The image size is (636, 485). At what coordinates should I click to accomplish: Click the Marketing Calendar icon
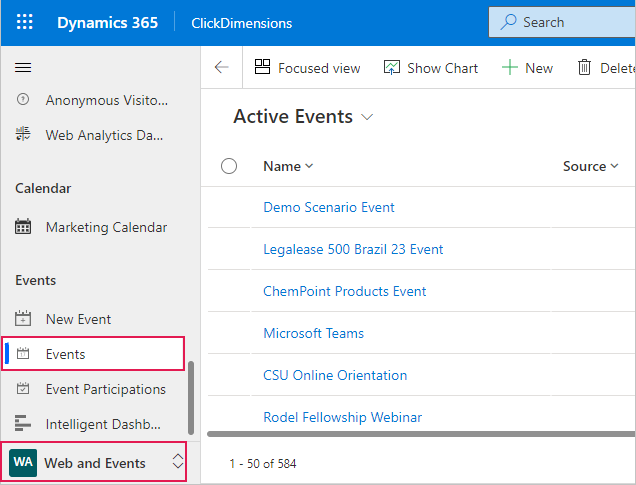coord(23,227)
